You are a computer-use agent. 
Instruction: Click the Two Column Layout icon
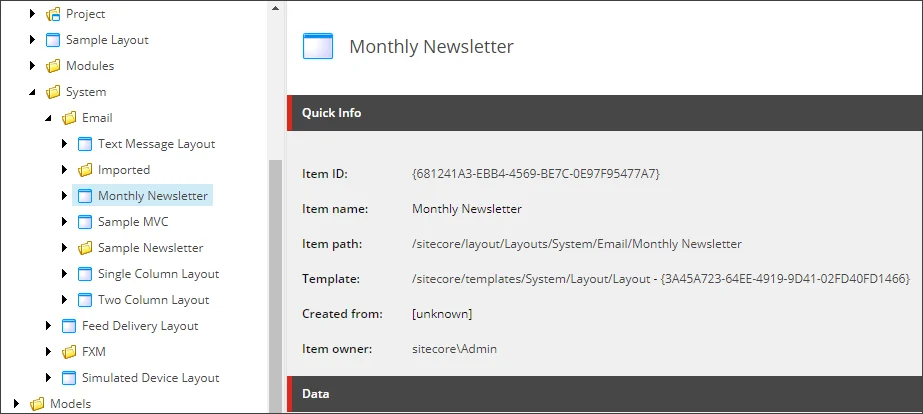point(85,300)
